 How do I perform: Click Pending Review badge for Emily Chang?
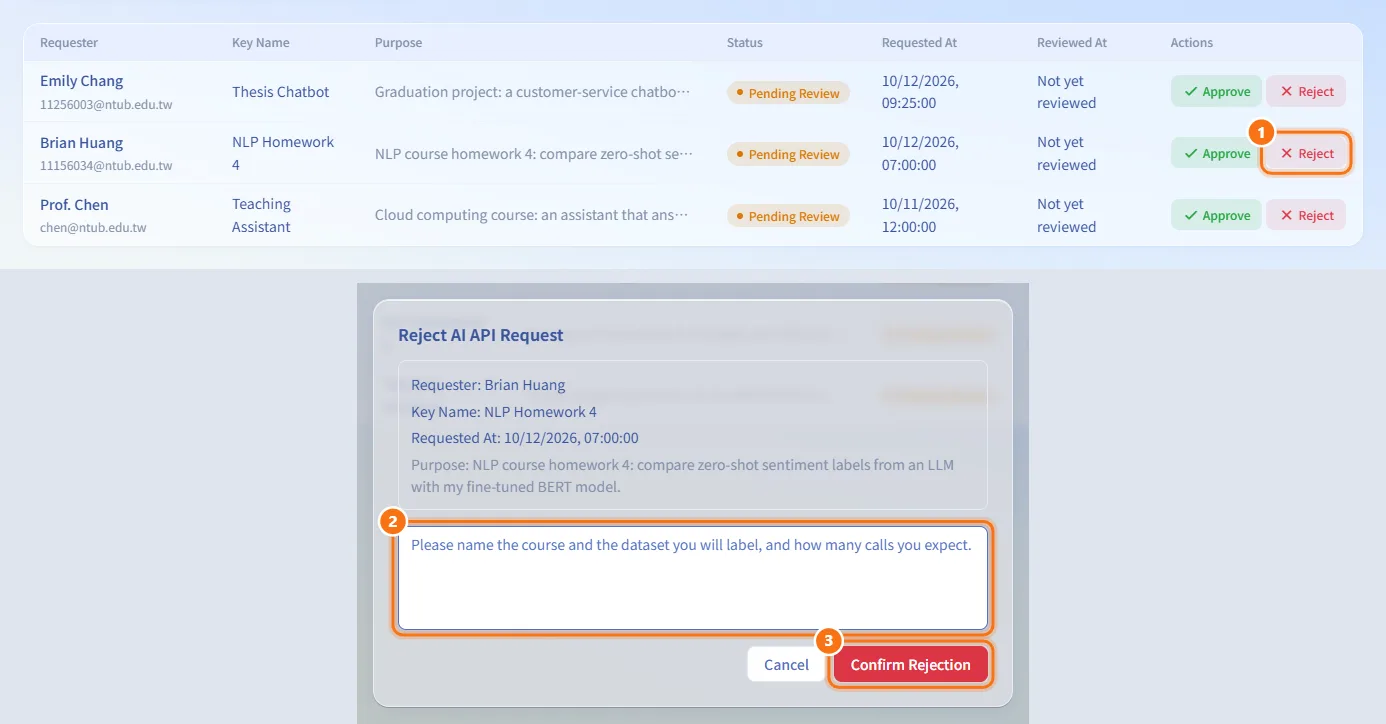tap(788, 93)
